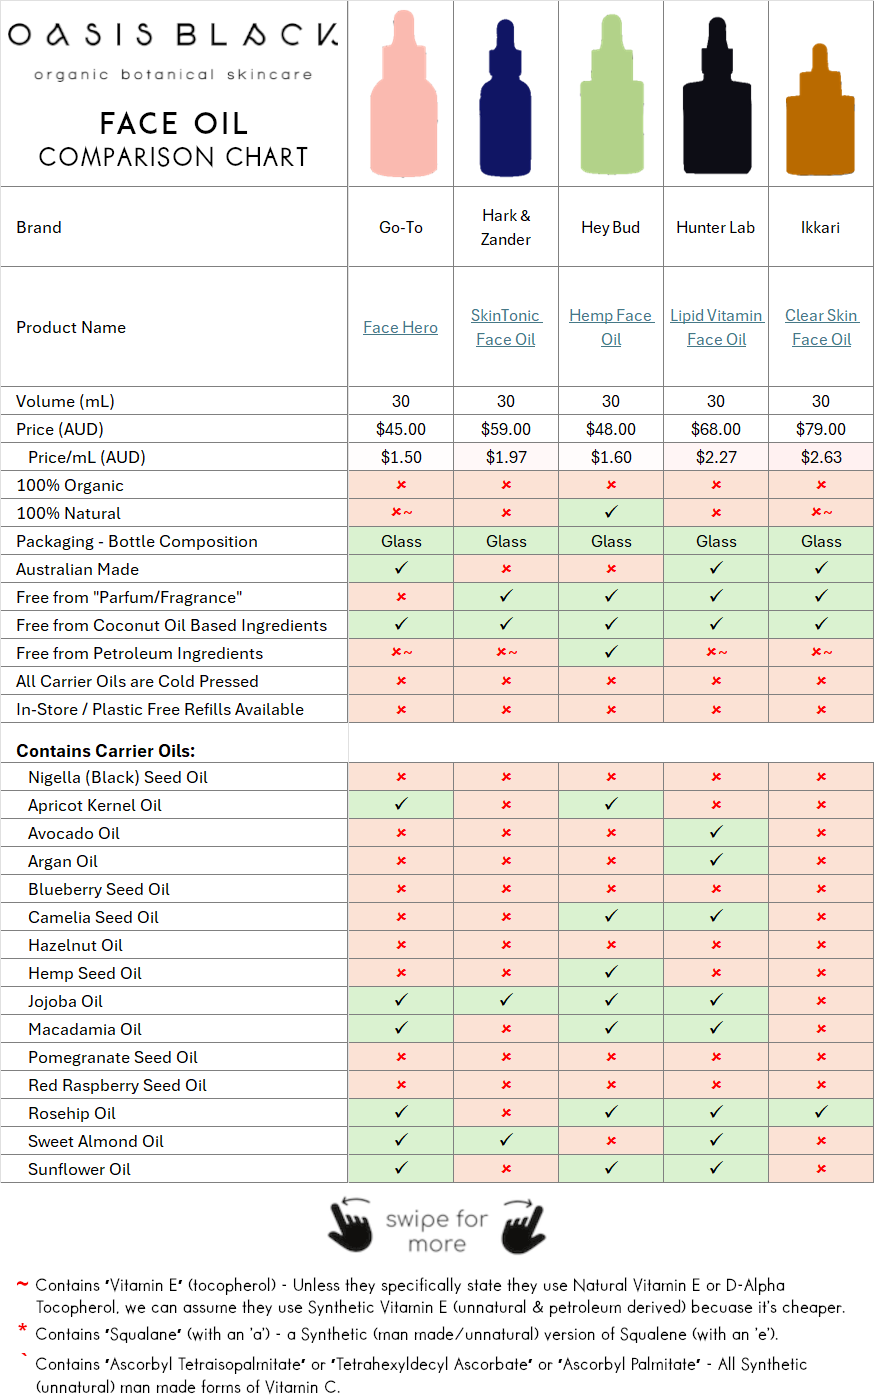The width and height of the screenshot is (874, 1400).
Task: Select the 'Red Raspberry Seed Oil' row label
Action: pos(117,1085)
